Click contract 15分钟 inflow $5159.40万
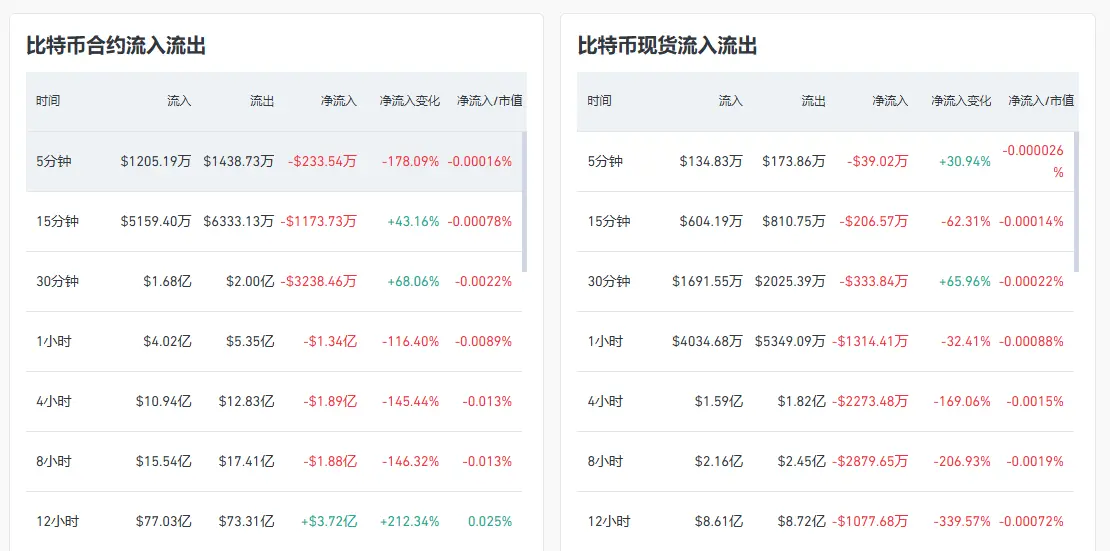The image size is (1110, 551). click(156, 221)
